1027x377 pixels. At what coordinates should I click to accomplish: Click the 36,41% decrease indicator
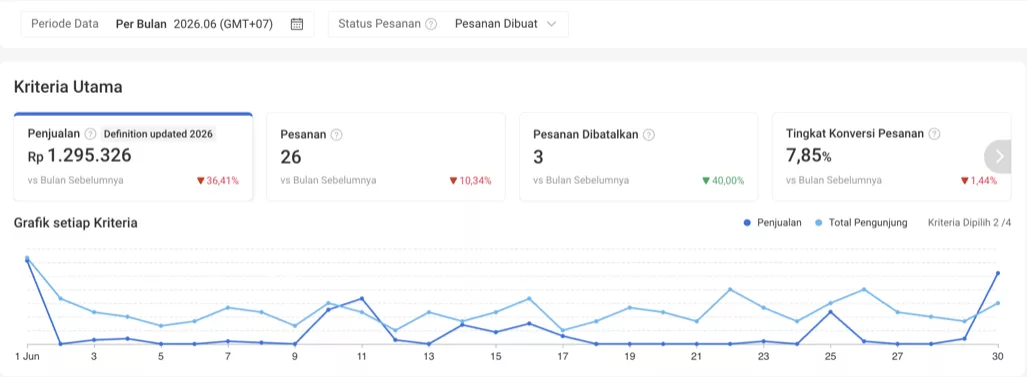(218, 181)
